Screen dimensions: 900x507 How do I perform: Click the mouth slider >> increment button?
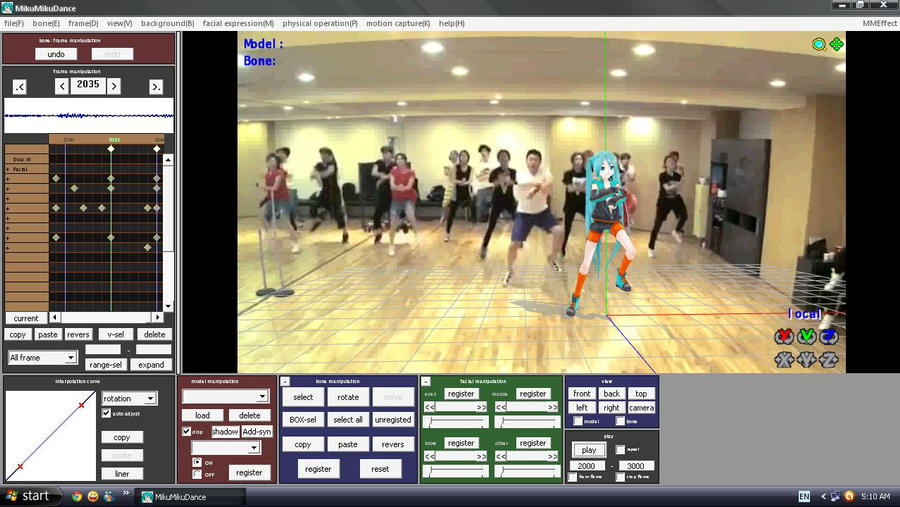[x=553, y=407]
